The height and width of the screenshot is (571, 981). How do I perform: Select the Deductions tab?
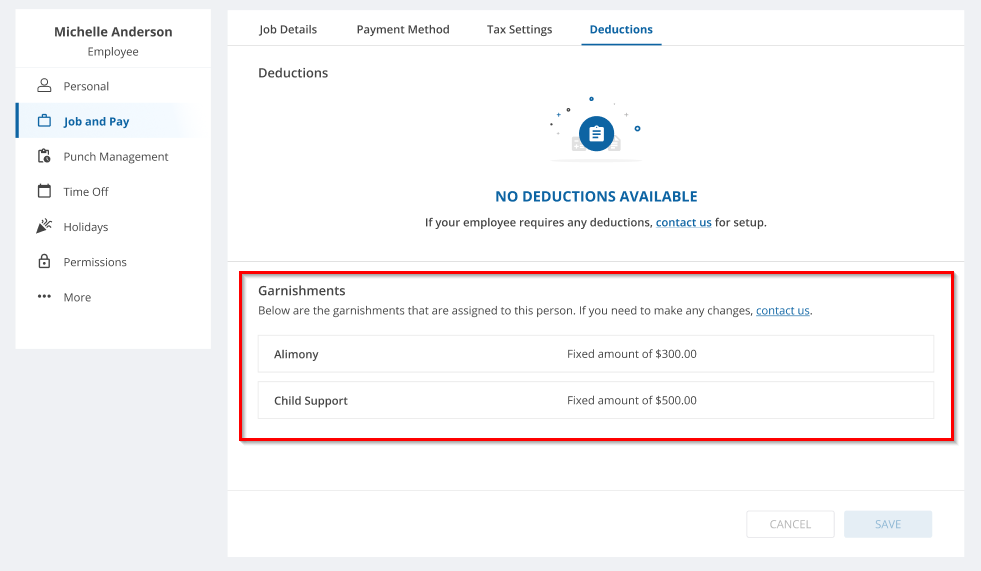pos(621,29)
